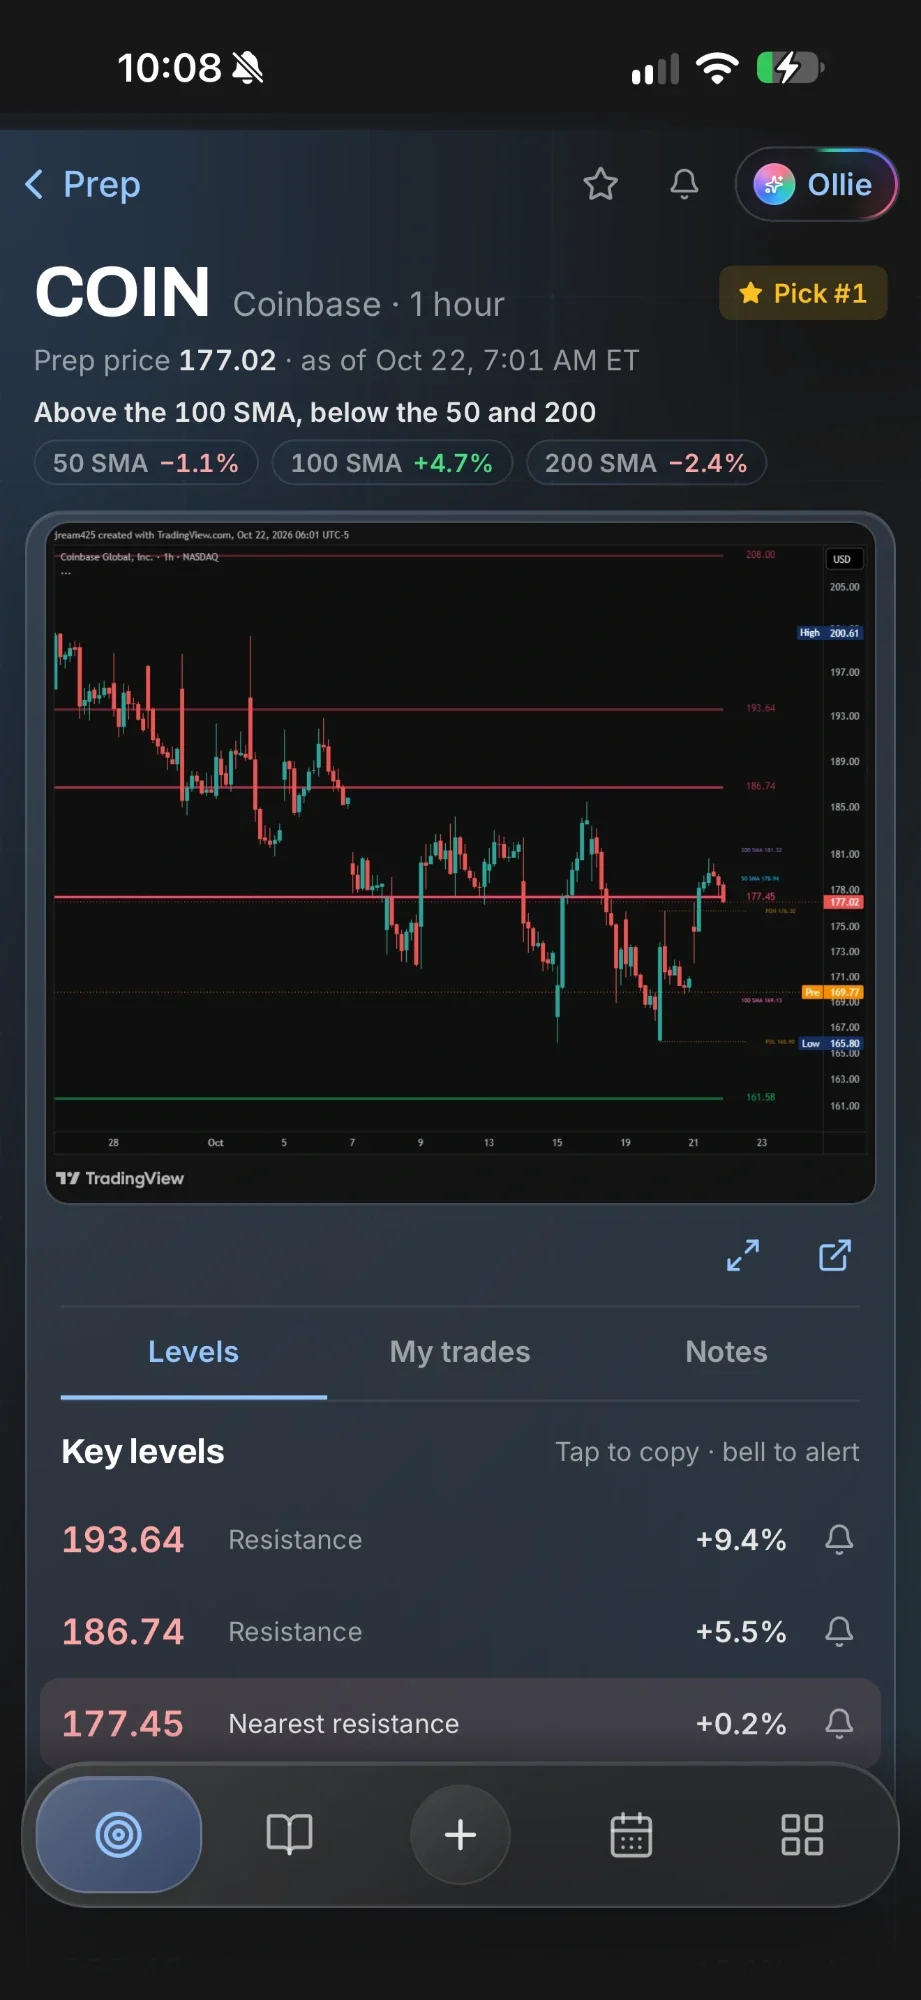Tap the USD currency label on chart
Image resolution: width=921 pixels, height=2000 pixels.
842,559
